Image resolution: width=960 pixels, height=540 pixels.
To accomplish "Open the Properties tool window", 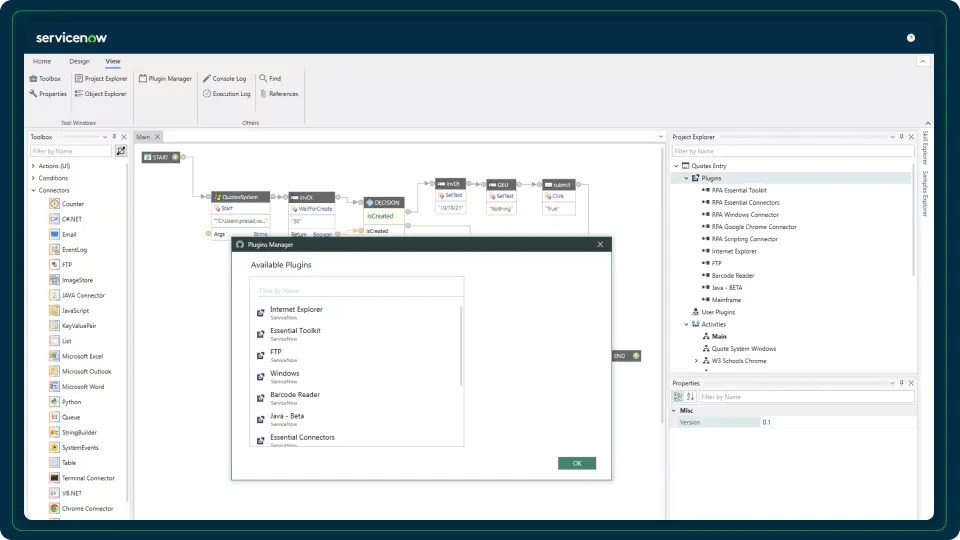I will (47, 94).
